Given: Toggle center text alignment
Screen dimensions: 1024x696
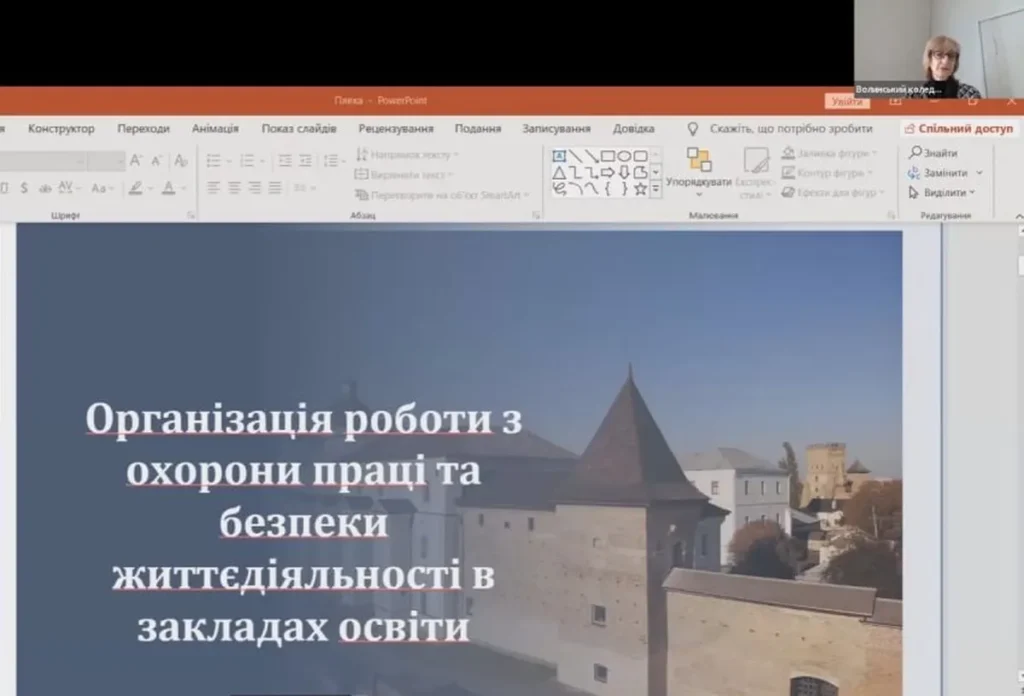Looking at the screenshot, I should [234, 187].
